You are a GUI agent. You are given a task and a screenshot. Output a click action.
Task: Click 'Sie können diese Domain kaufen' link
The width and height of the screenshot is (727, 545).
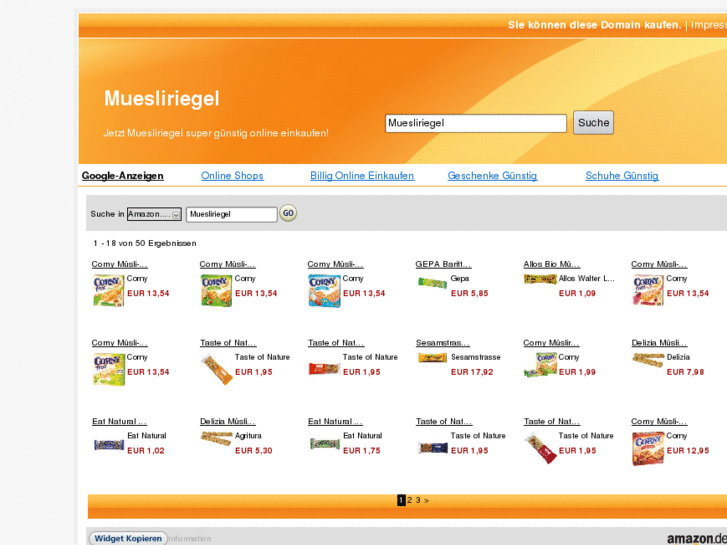pyautogui.click(x=594, y=25)
